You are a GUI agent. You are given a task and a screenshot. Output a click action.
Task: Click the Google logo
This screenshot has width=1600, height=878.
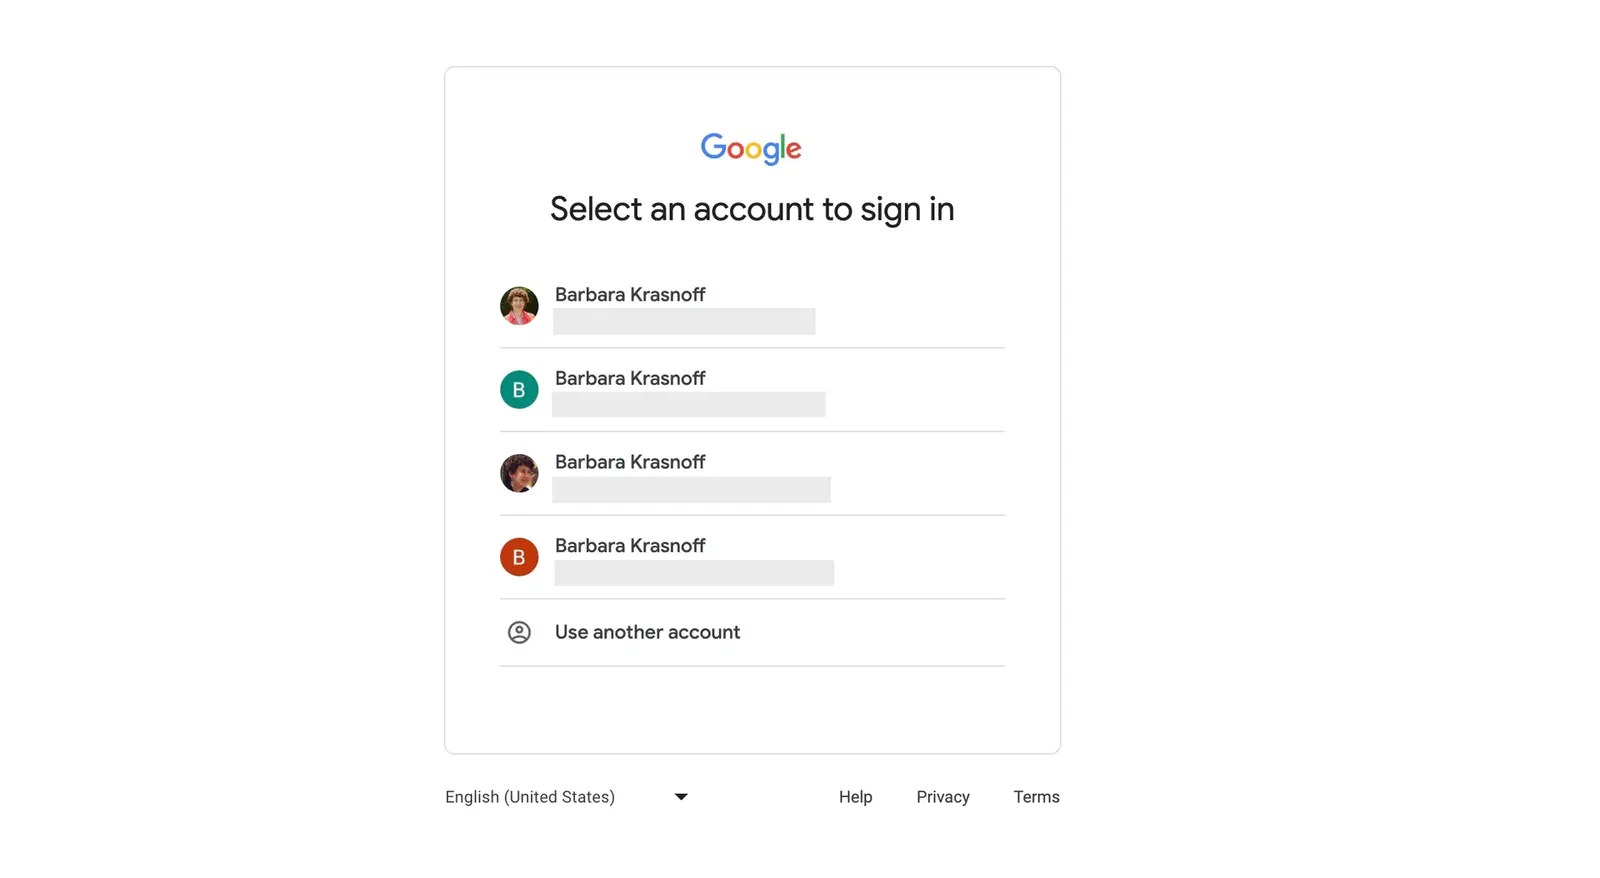tap(751, 149)
